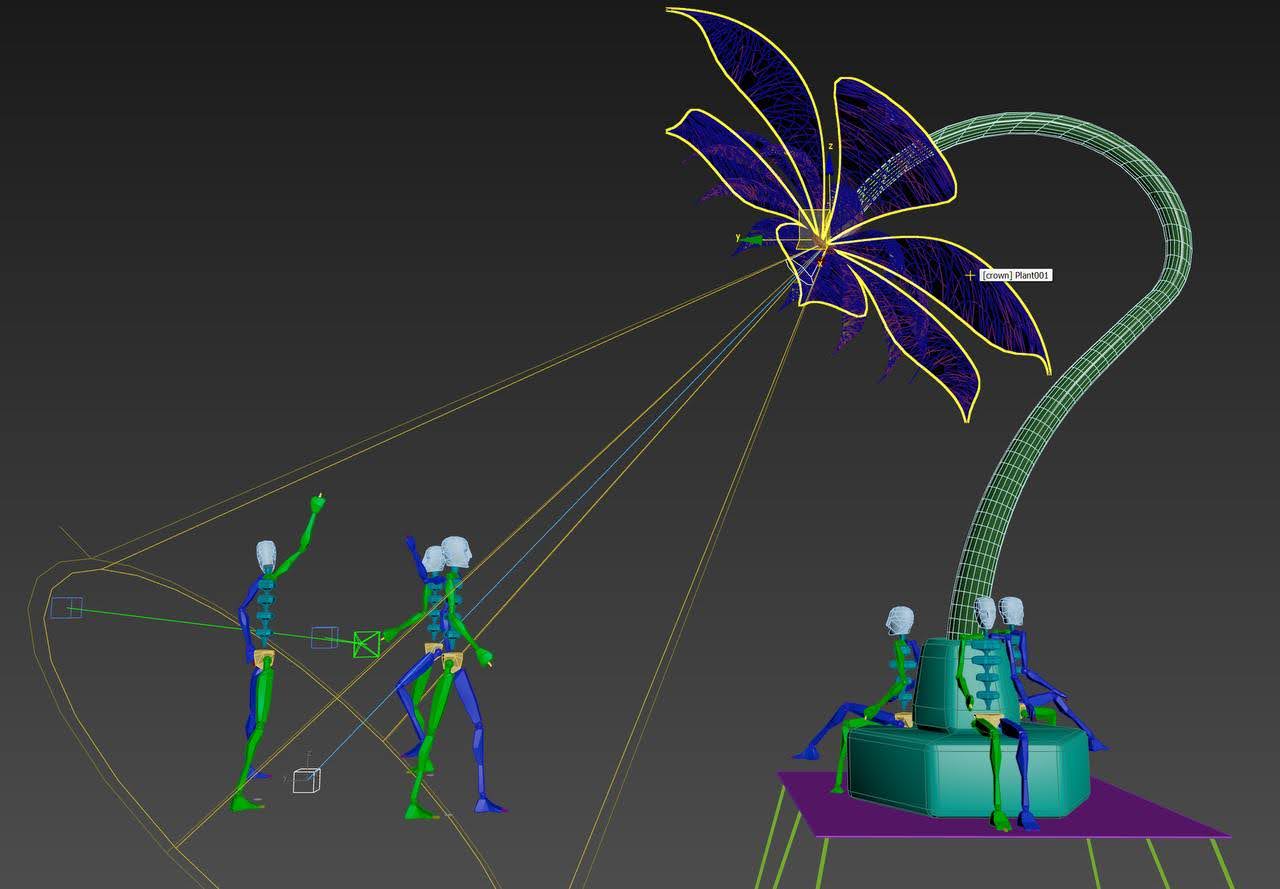Viewport: 1280px width, 889px height.
Task: Click the green crossed dummy helper gizmo
Action: 366,643
